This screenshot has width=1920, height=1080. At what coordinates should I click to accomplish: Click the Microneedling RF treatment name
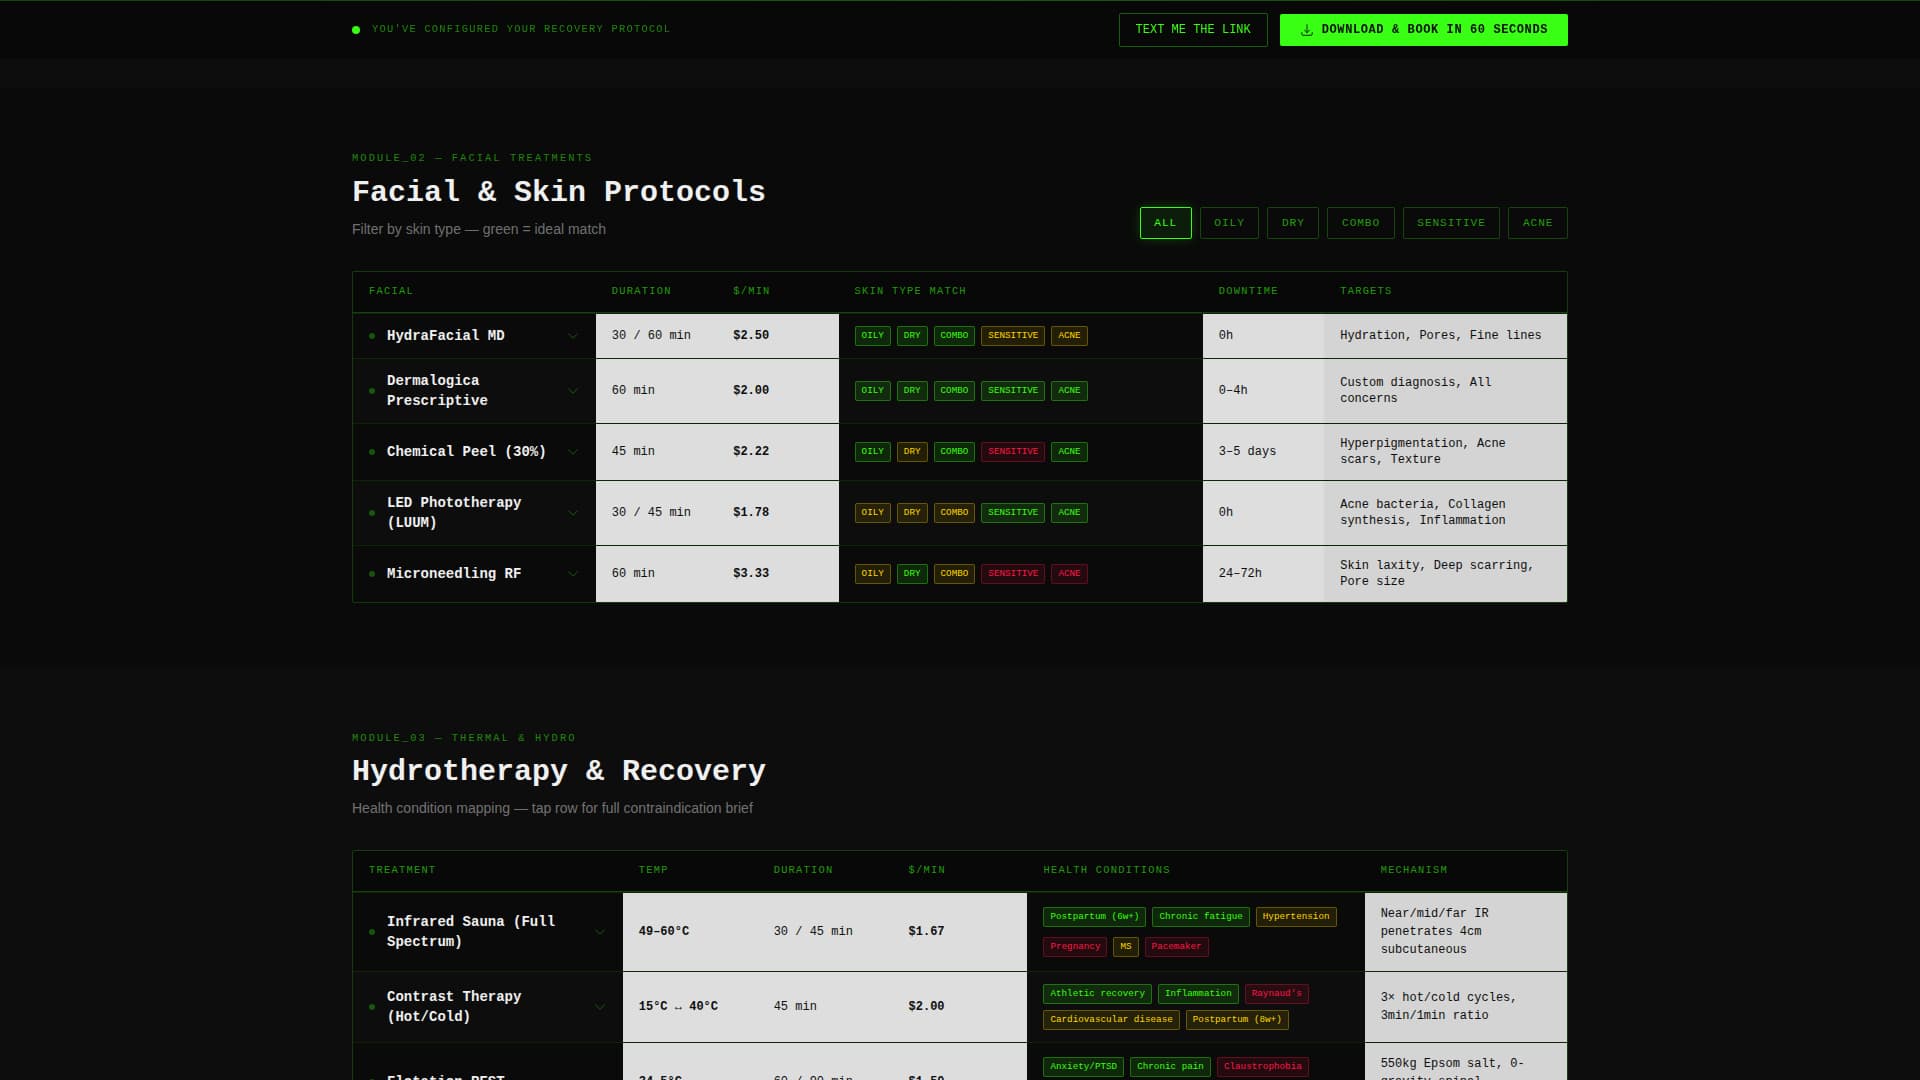point(454,574)
